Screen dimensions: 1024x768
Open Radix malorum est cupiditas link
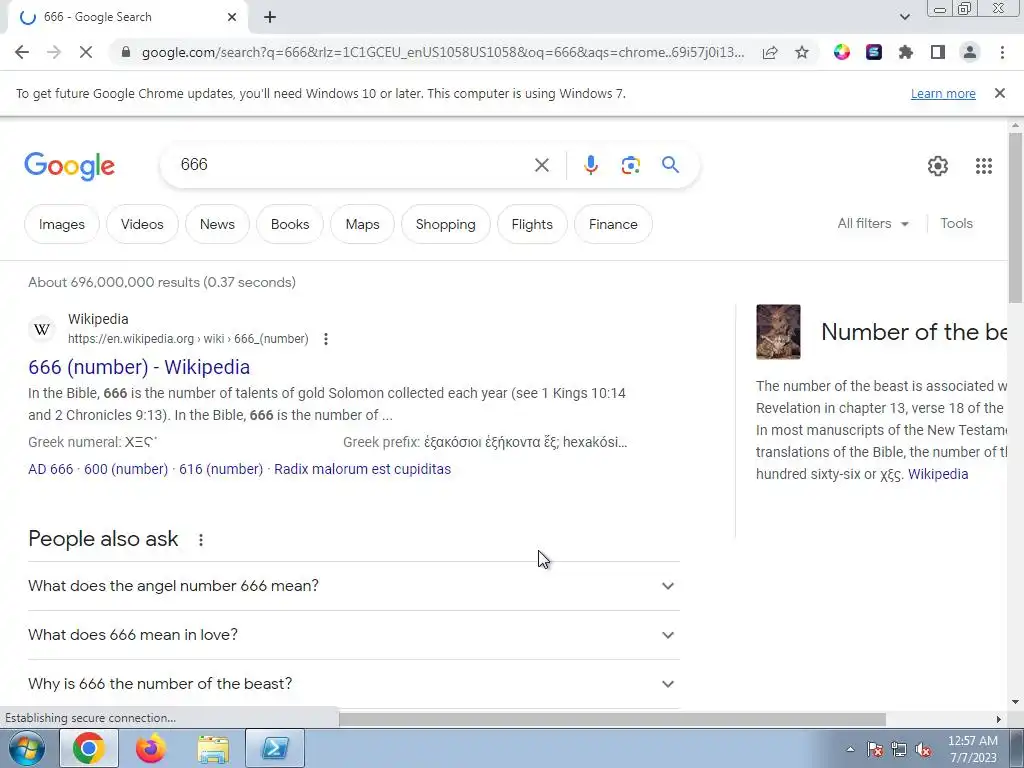pyautogui.click(x=362, y=469)
